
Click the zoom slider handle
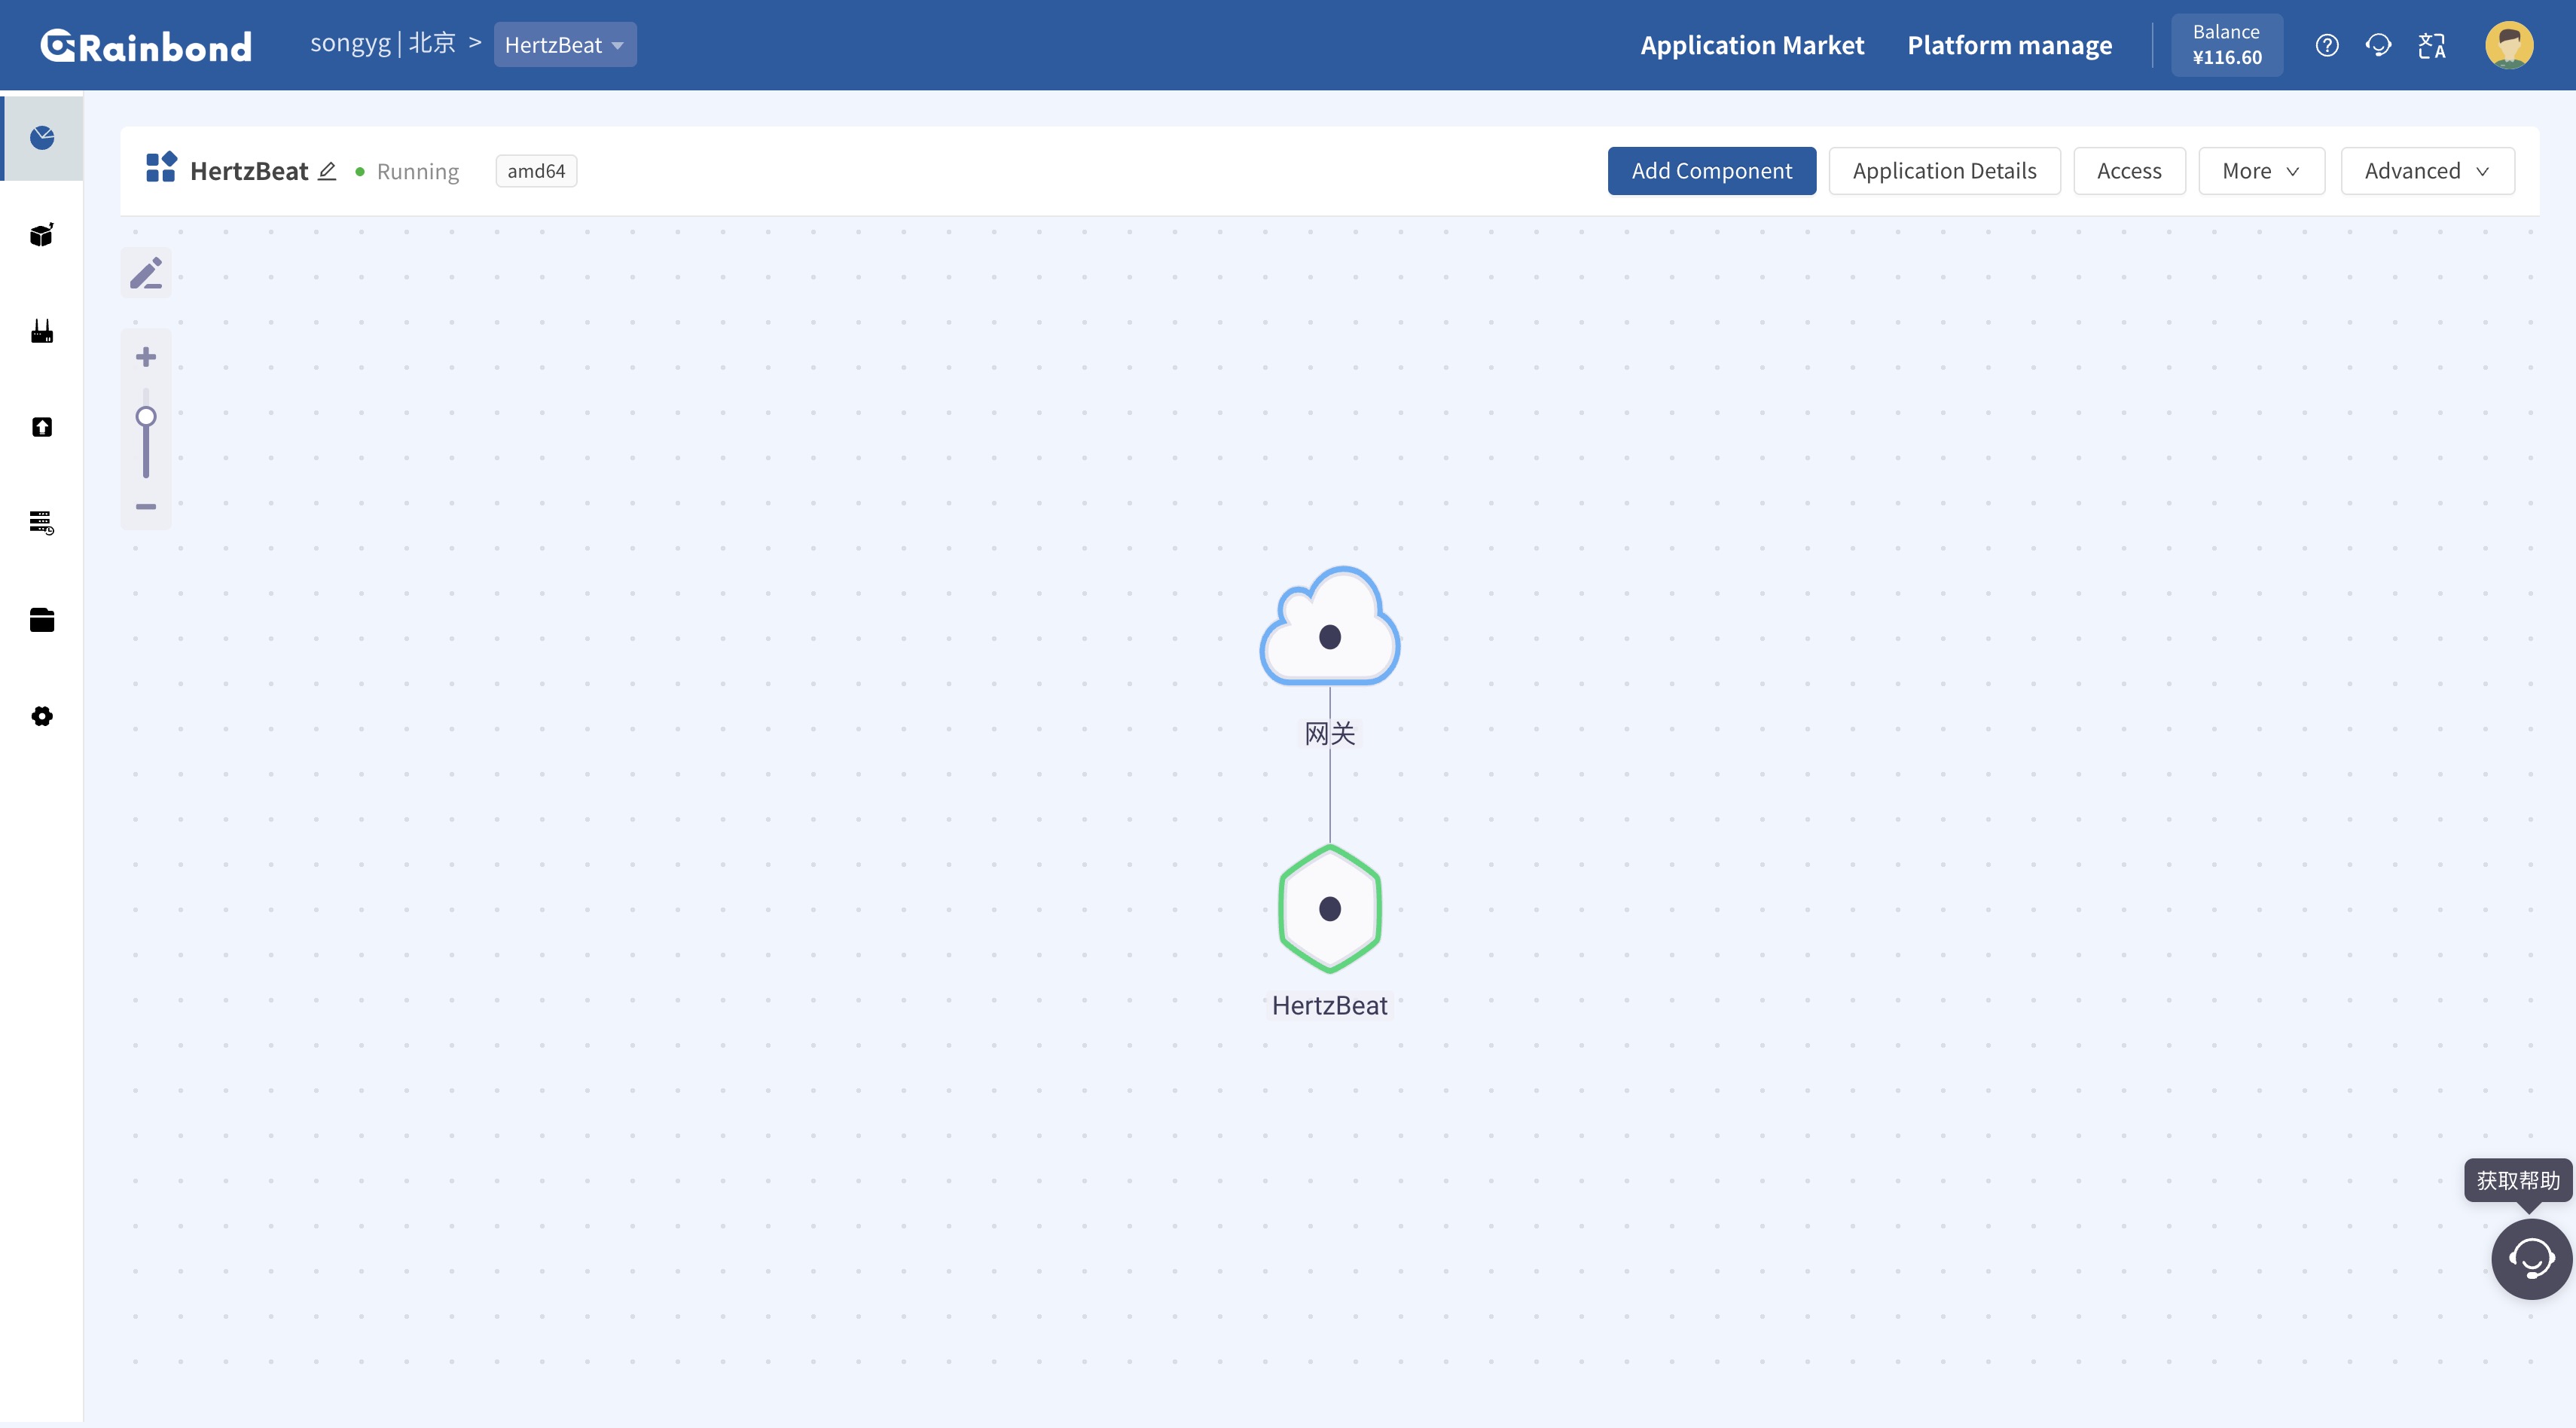[146, 416]
